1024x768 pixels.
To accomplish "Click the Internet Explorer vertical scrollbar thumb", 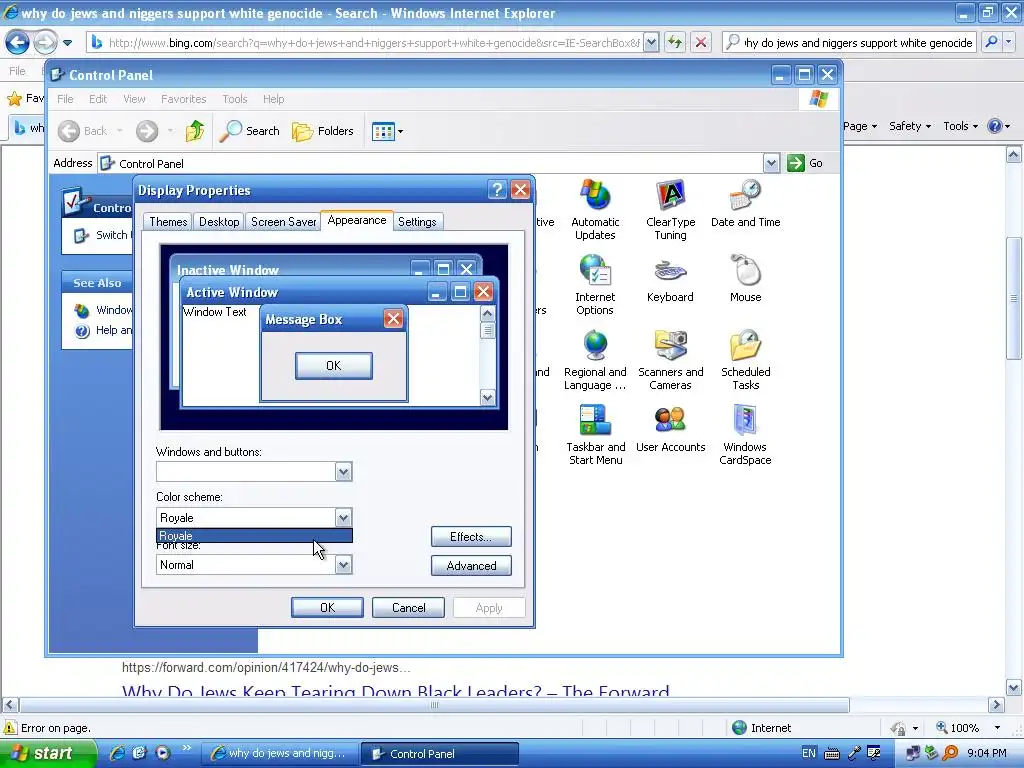I will pyautogui.click(x=1013, y=298).
